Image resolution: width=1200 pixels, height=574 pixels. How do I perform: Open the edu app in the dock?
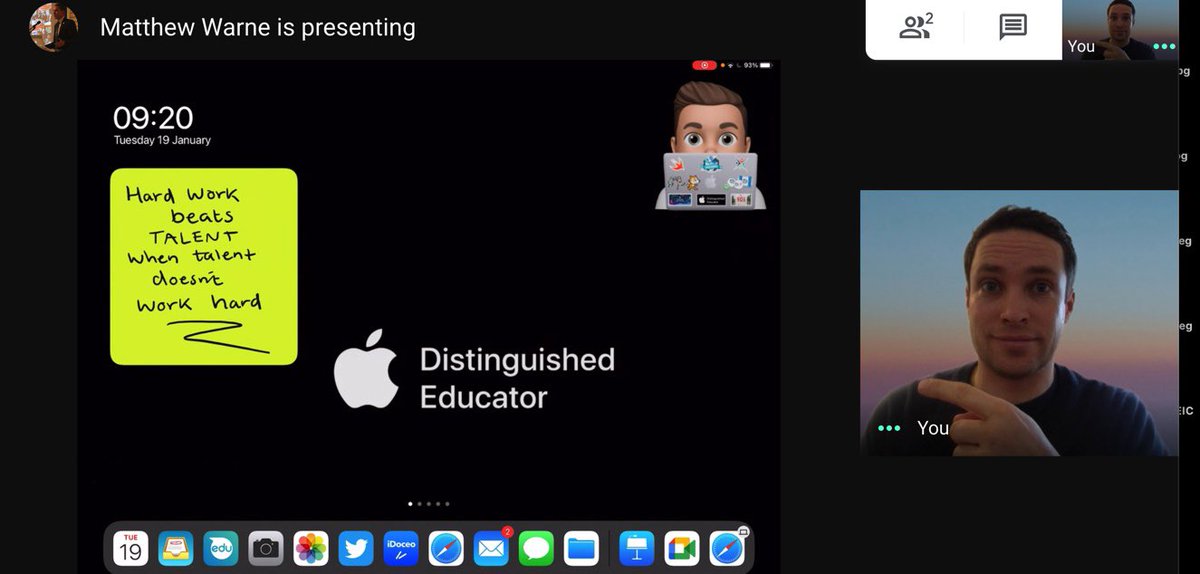click(x=220, y=548)
